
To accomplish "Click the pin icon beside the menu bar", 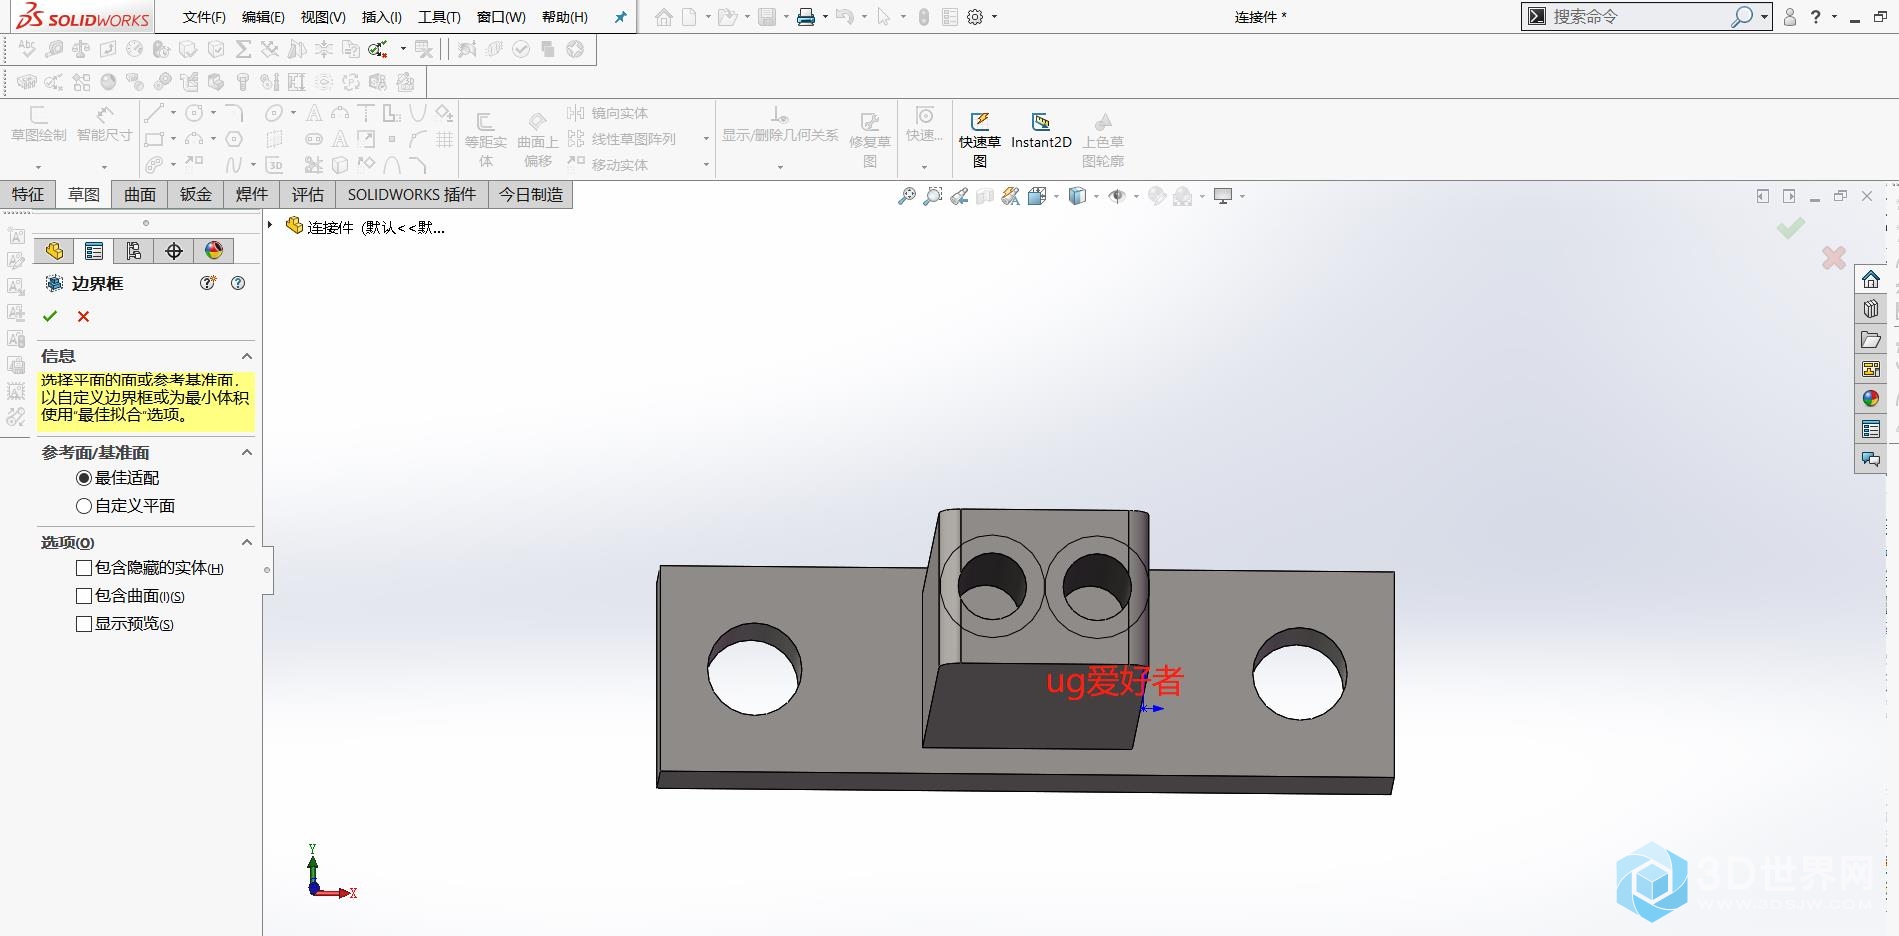I will (620, 17).
